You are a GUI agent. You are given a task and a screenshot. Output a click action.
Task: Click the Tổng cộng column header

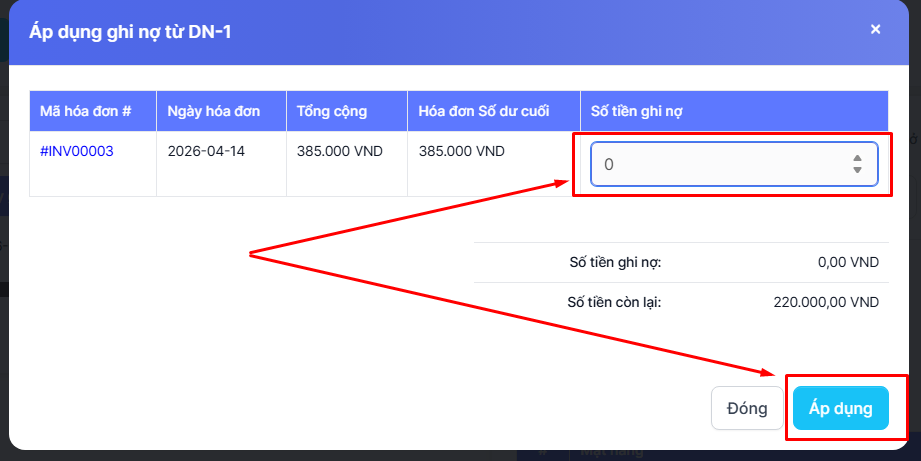point(332,111)
